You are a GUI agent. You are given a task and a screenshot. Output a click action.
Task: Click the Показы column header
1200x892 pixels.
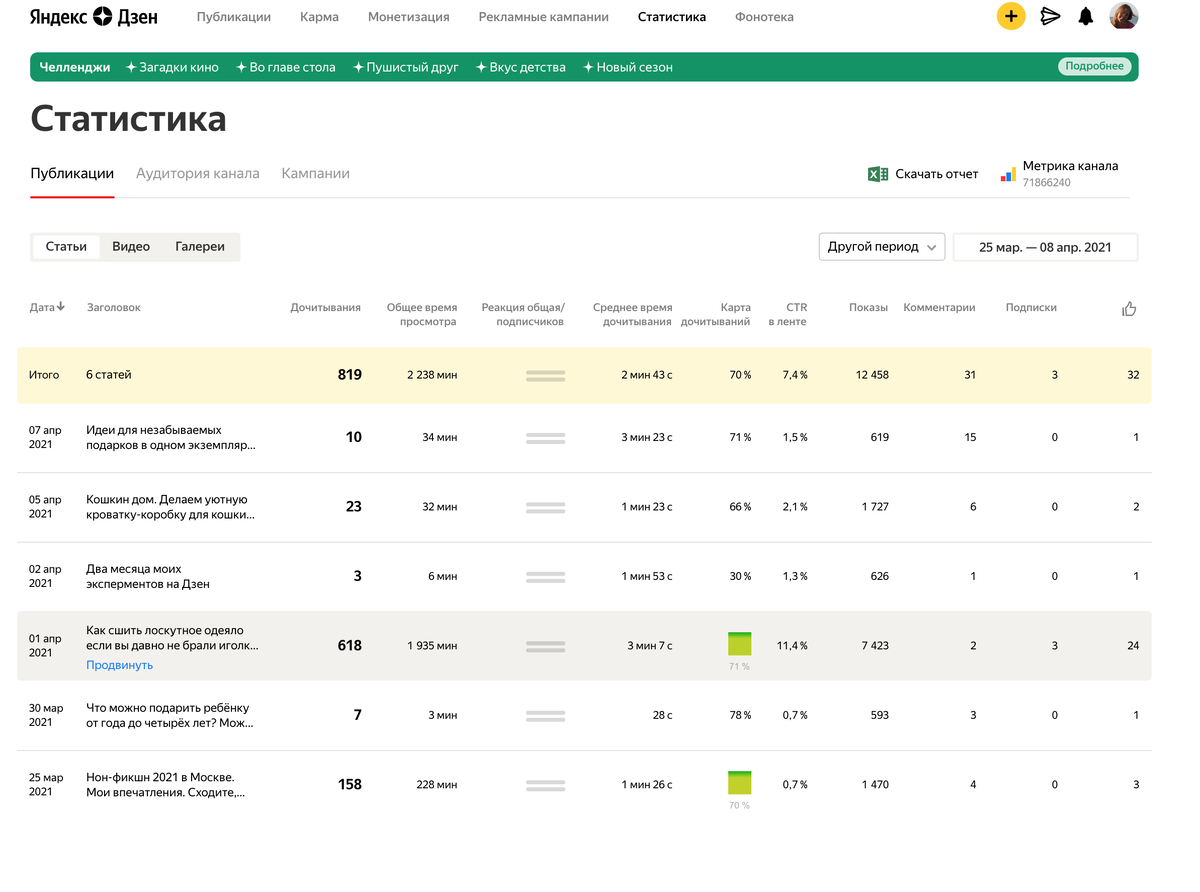click(x=868, y=308)
